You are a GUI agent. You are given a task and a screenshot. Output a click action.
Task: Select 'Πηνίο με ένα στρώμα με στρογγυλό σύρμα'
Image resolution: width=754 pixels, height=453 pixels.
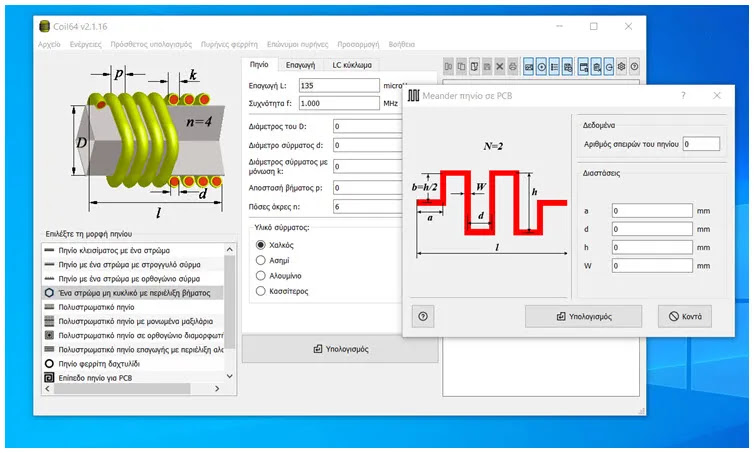click(133, 264)
